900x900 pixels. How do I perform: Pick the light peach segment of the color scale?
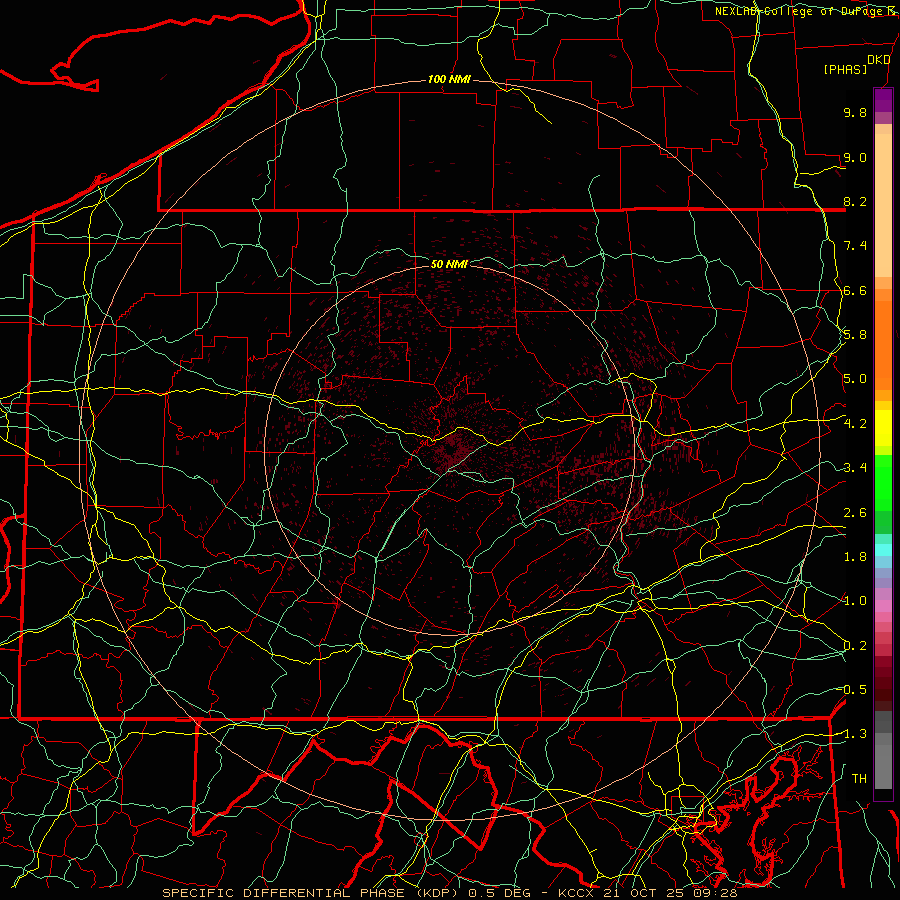883,205
